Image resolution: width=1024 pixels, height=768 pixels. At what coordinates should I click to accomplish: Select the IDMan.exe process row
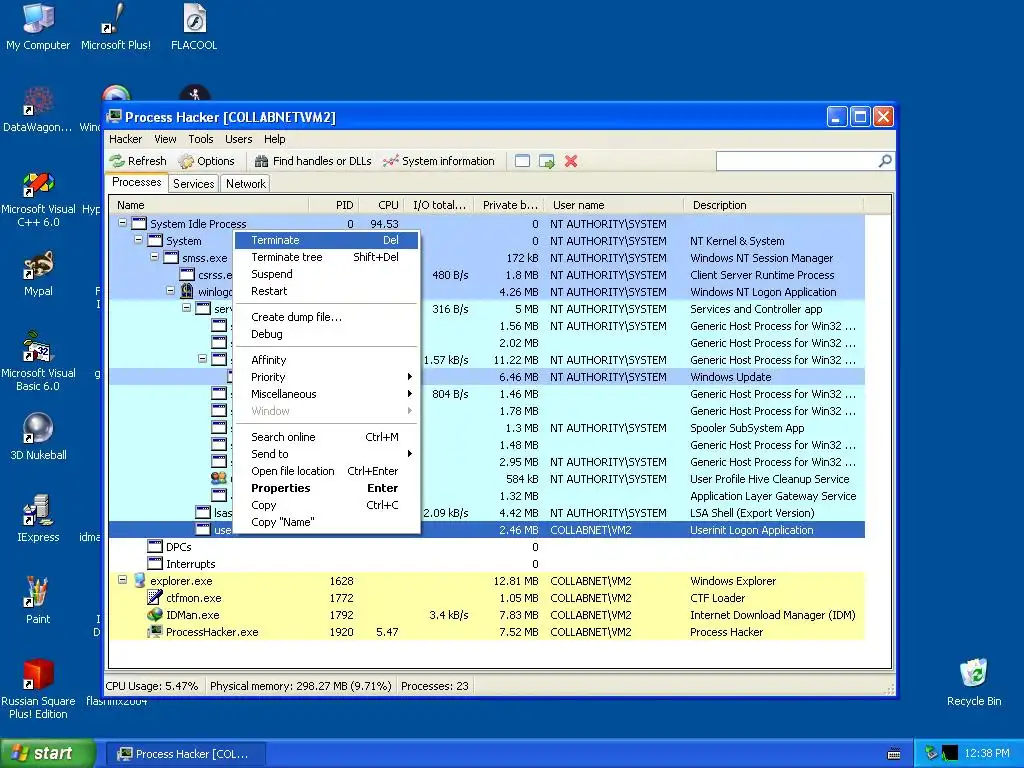point(487,615)
